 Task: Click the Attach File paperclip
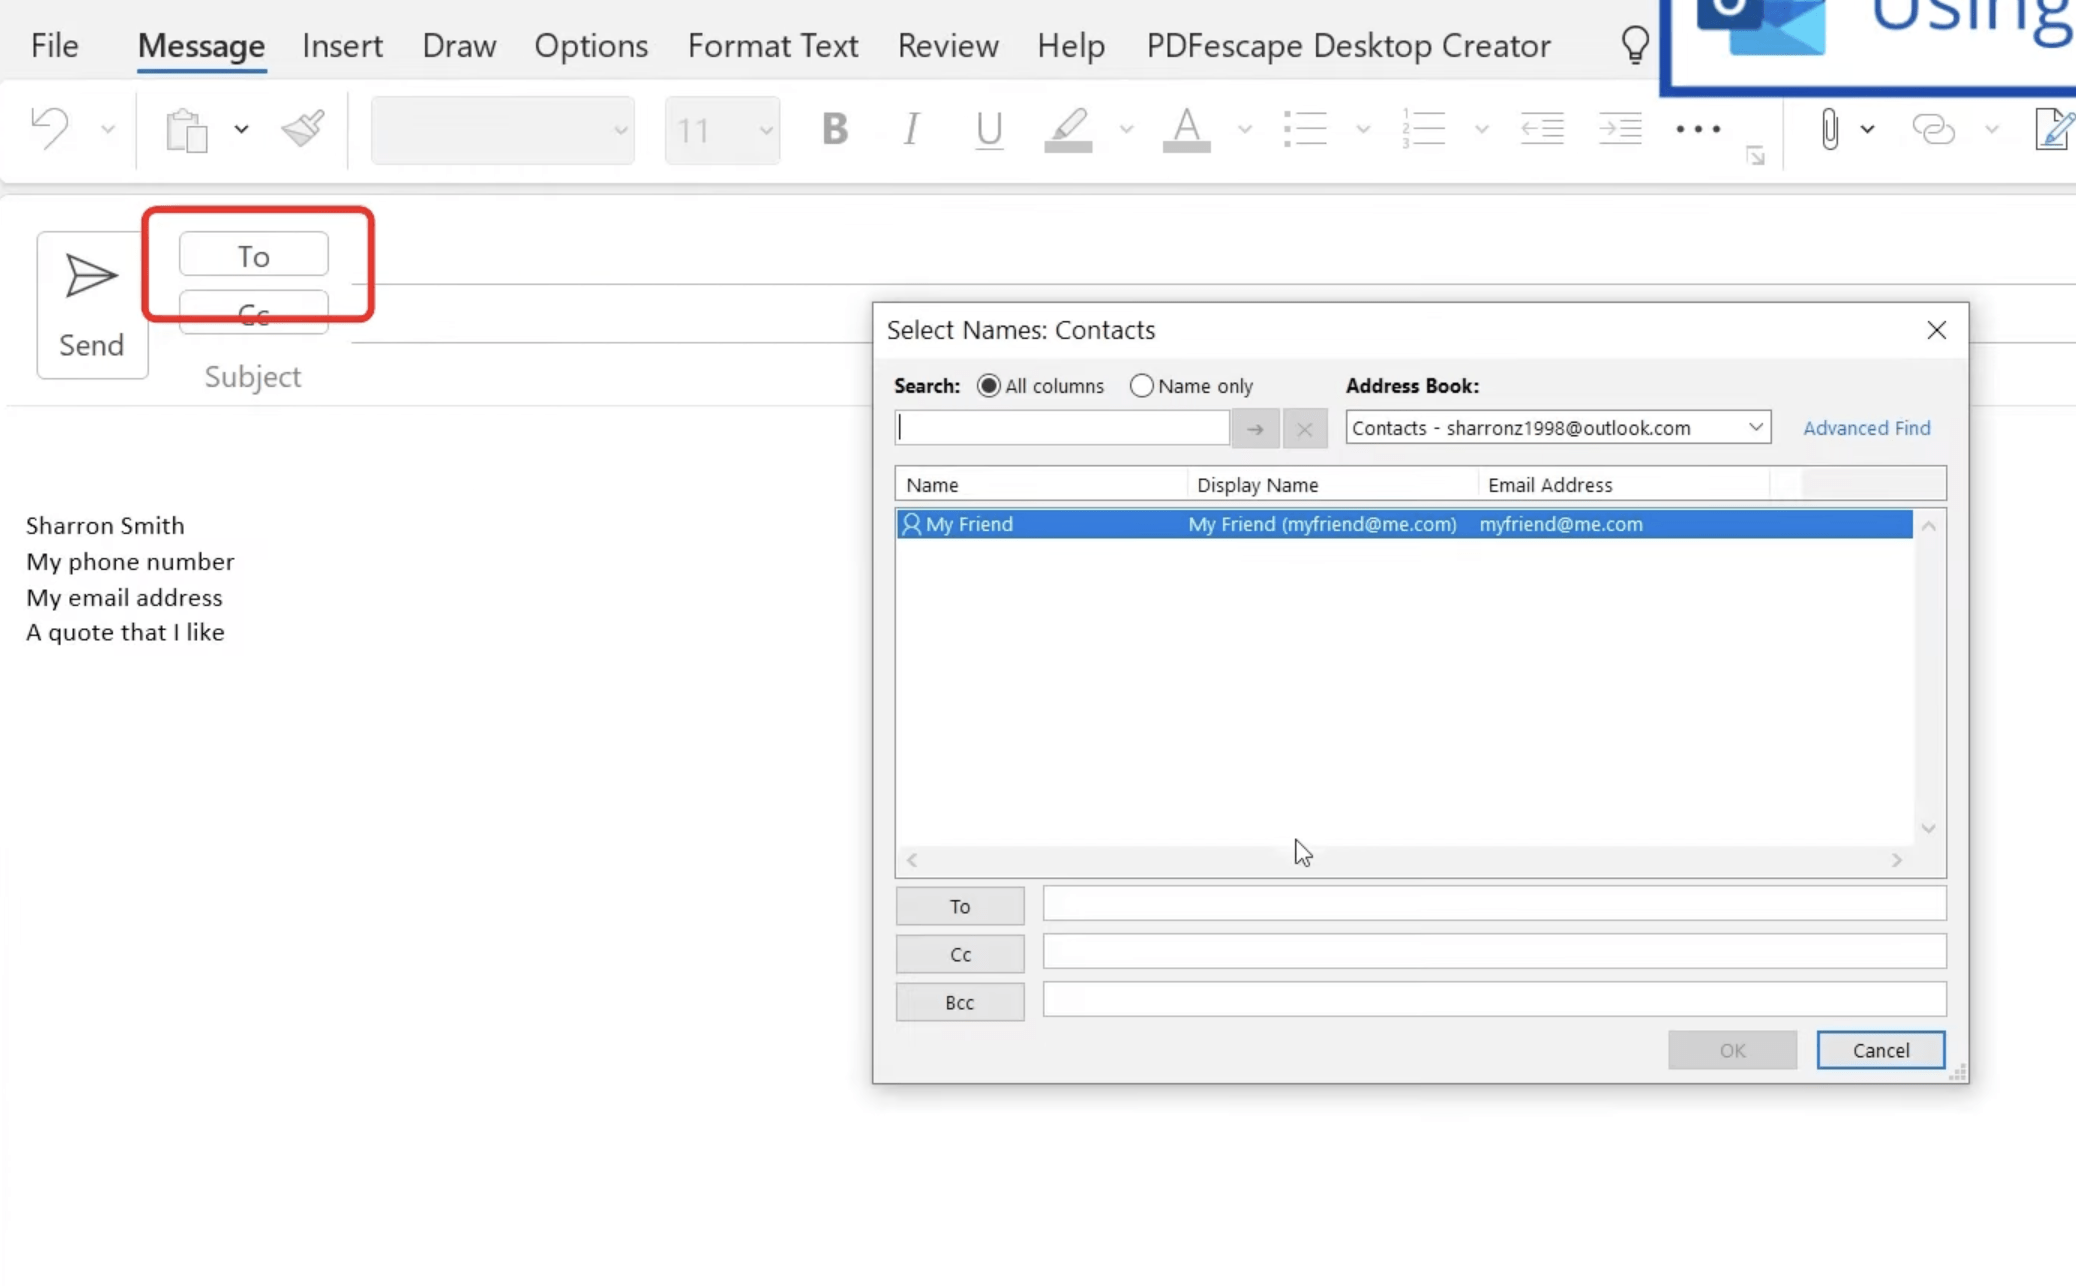[1829, 129]
